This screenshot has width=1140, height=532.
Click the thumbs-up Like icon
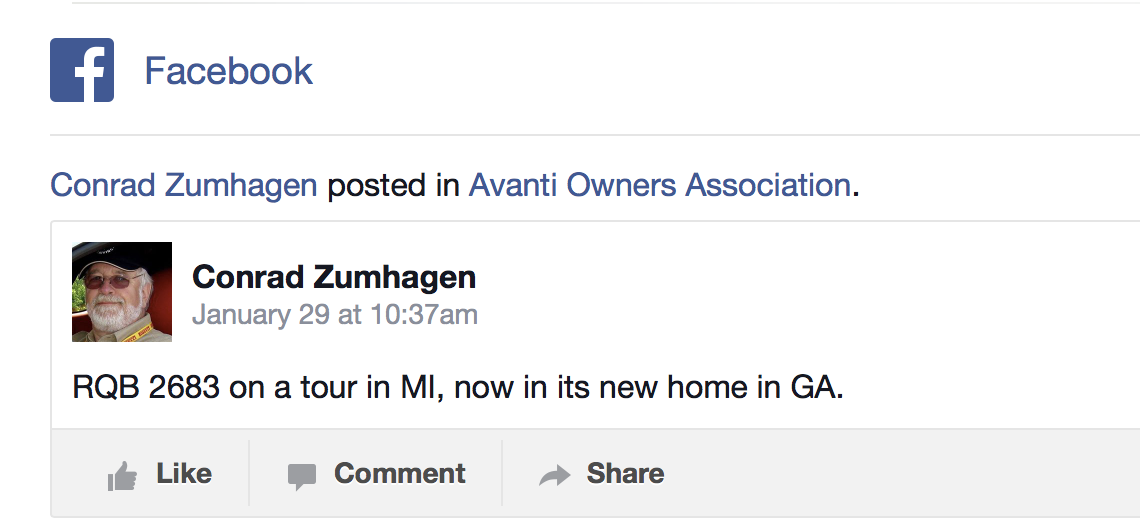tap(122, 476)
